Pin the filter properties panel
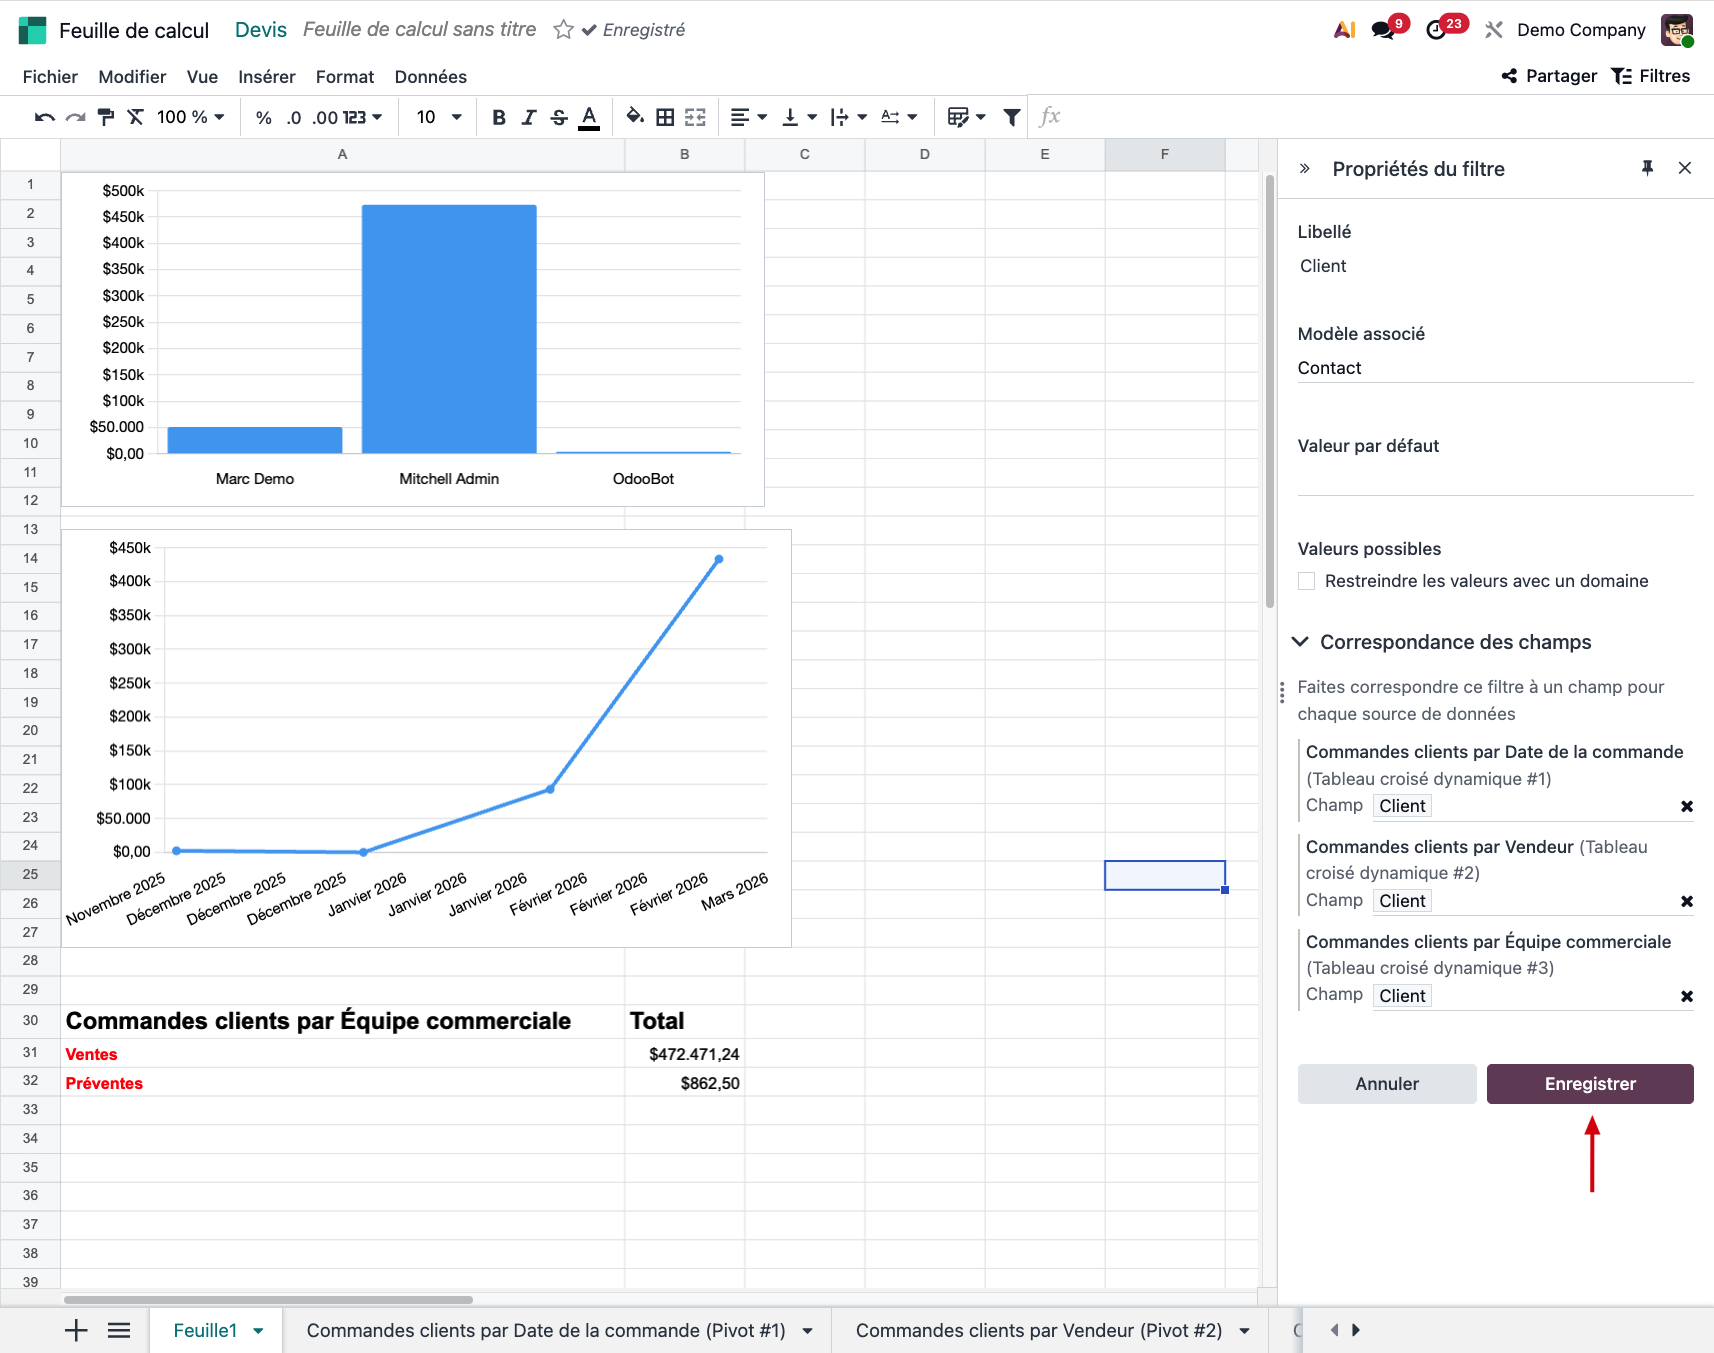The image size is (1714, 1353). click(x=1647, y=168)
